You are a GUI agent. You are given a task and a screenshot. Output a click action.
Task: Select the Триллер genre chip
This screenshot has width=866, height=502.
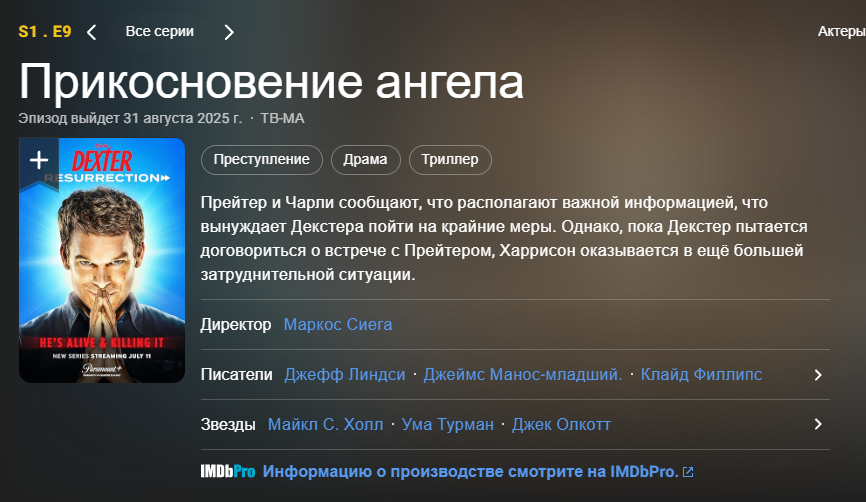(x=450, y=160)
